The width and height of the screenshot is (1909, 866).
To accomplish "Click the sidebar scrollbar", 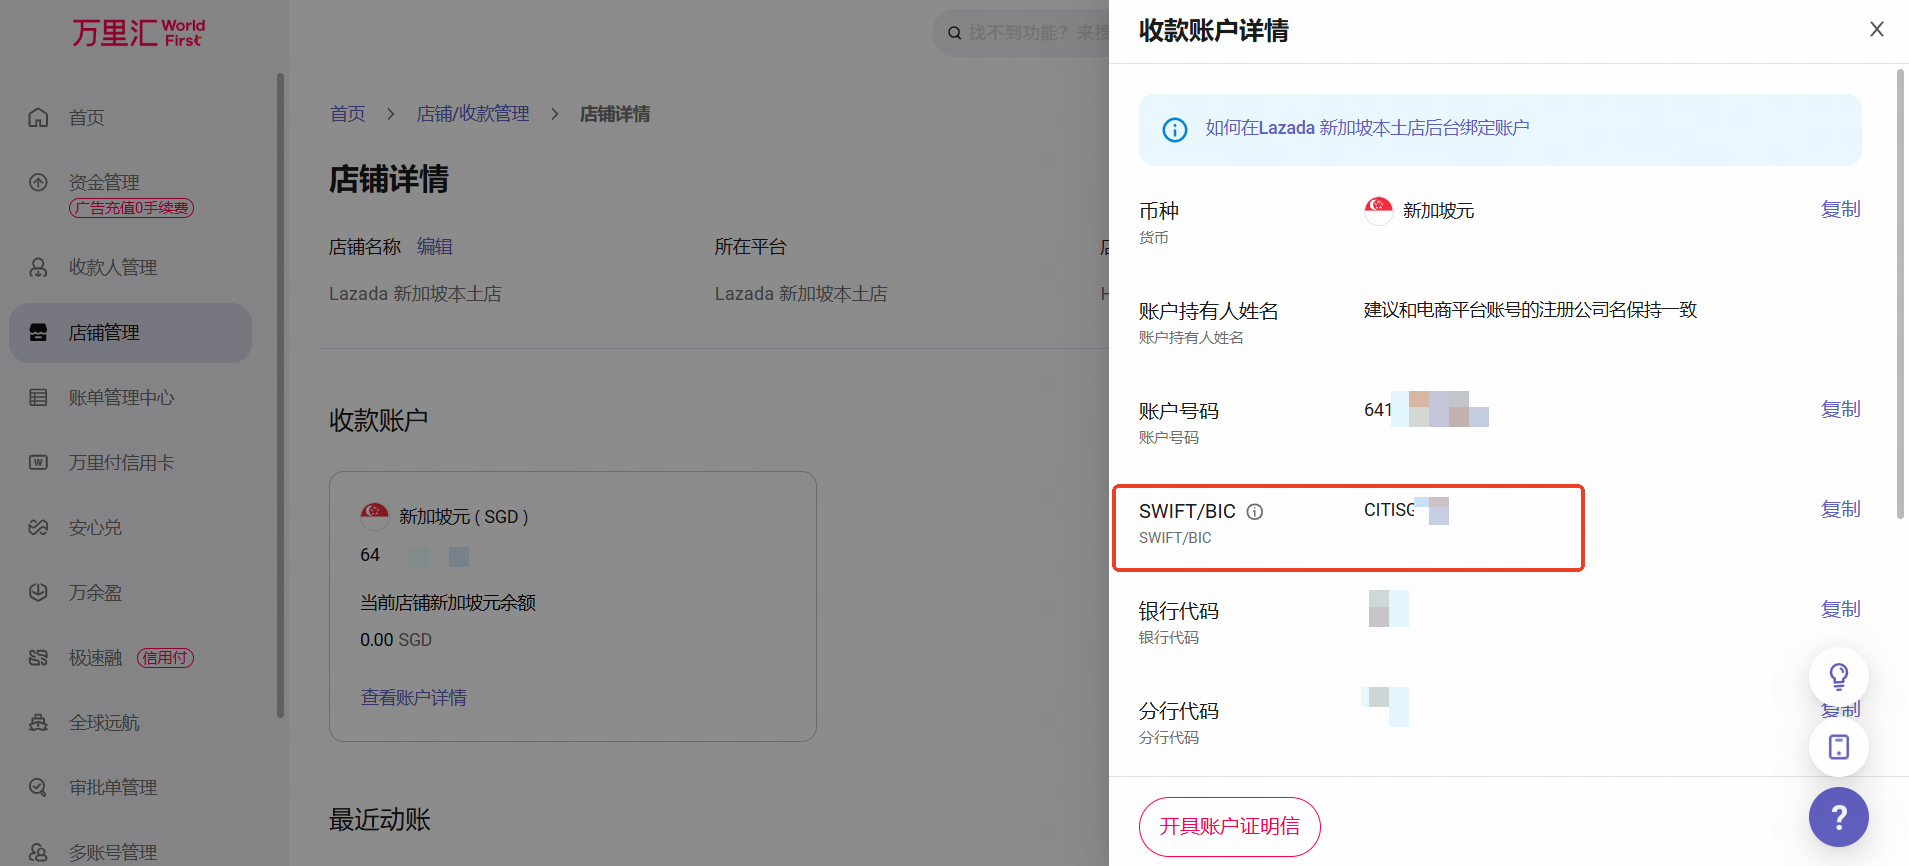I will 281,395.
